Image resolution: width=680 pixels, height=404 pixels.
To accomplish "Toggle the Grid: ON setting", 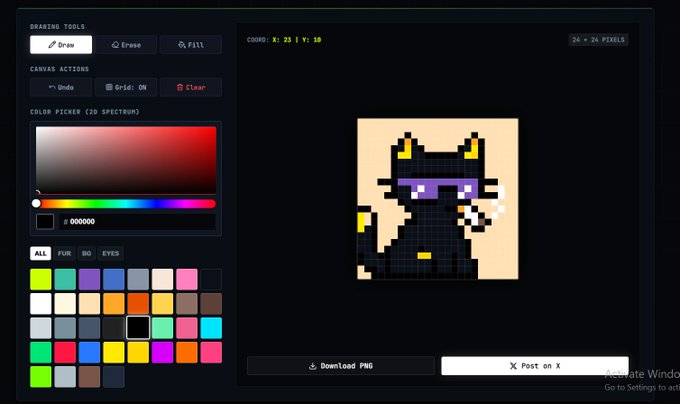I will (x=126, y=87).
